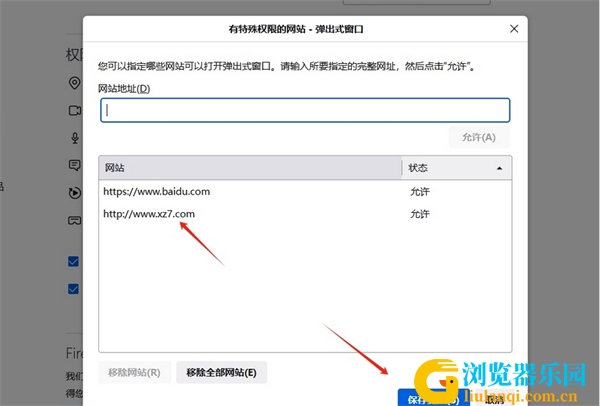The image size is (600, 406).
Task: Click the 允许 status for baidu.com
Action: coord(420,191)
